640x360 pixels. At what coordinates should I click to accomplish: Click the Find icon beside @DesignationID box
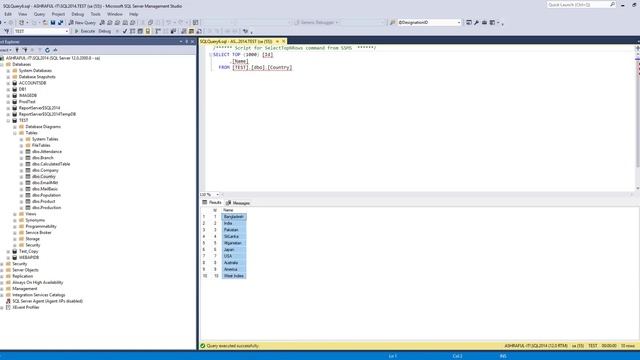393,22
